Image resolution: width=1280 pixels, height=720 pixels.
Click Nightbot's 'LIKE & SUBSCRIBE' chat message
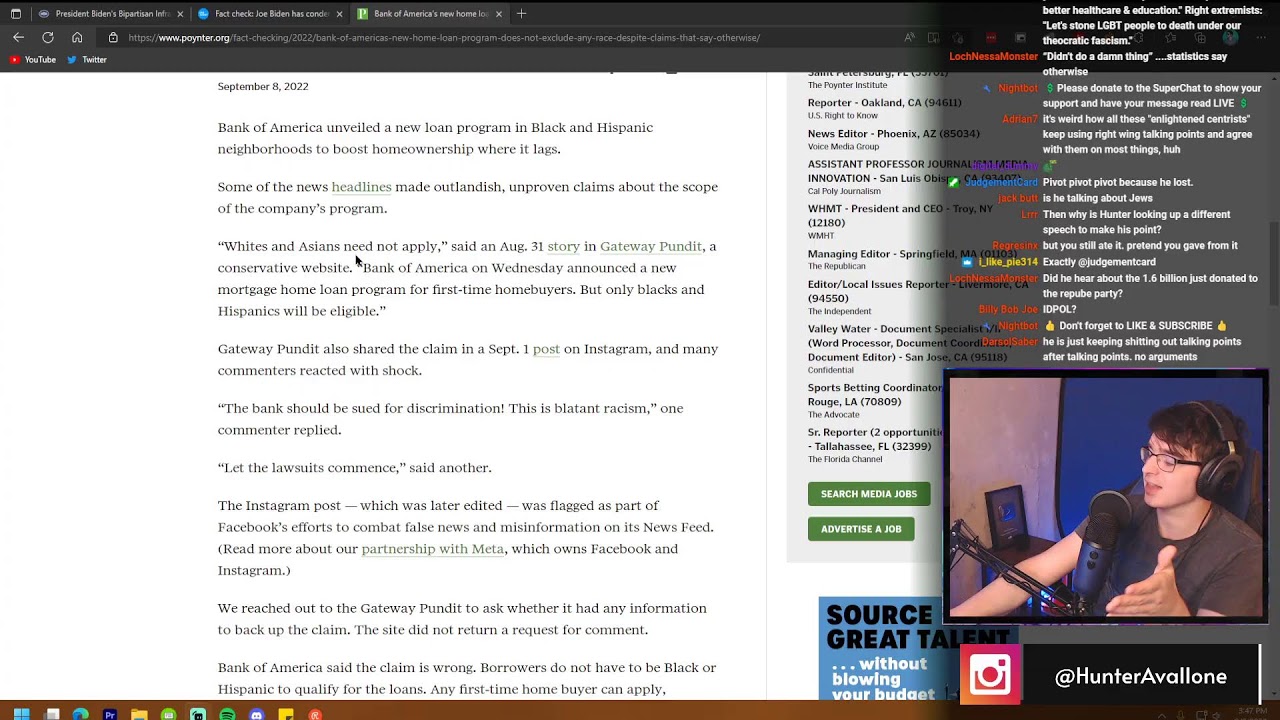[x=1135, y=326]
